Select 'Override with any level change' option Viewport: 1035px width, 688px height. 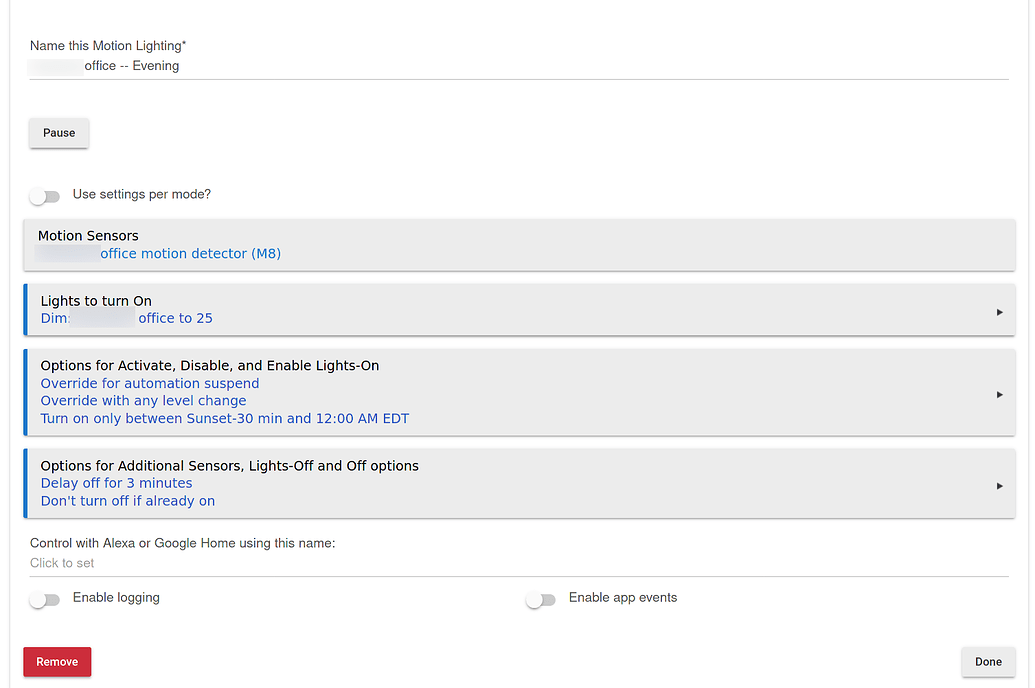(x=143, y=401)
